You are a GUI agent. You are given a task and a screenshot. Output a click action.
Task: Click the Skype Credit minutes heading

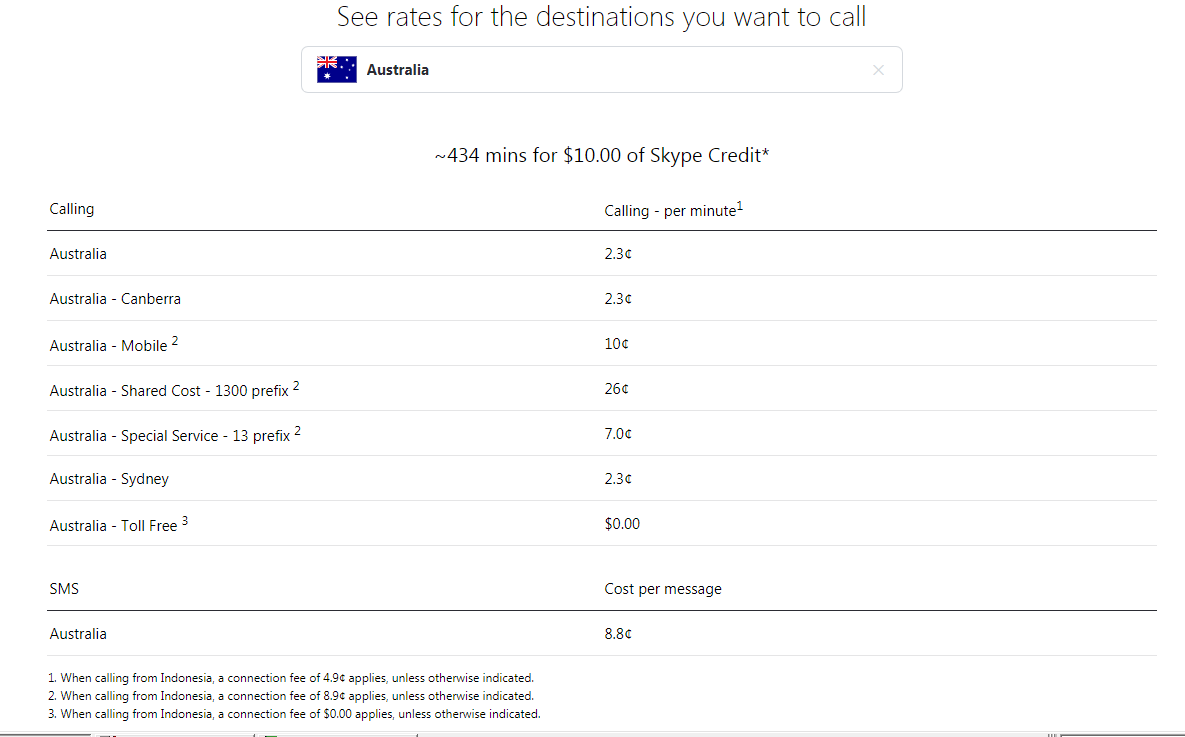pos(602,156)
